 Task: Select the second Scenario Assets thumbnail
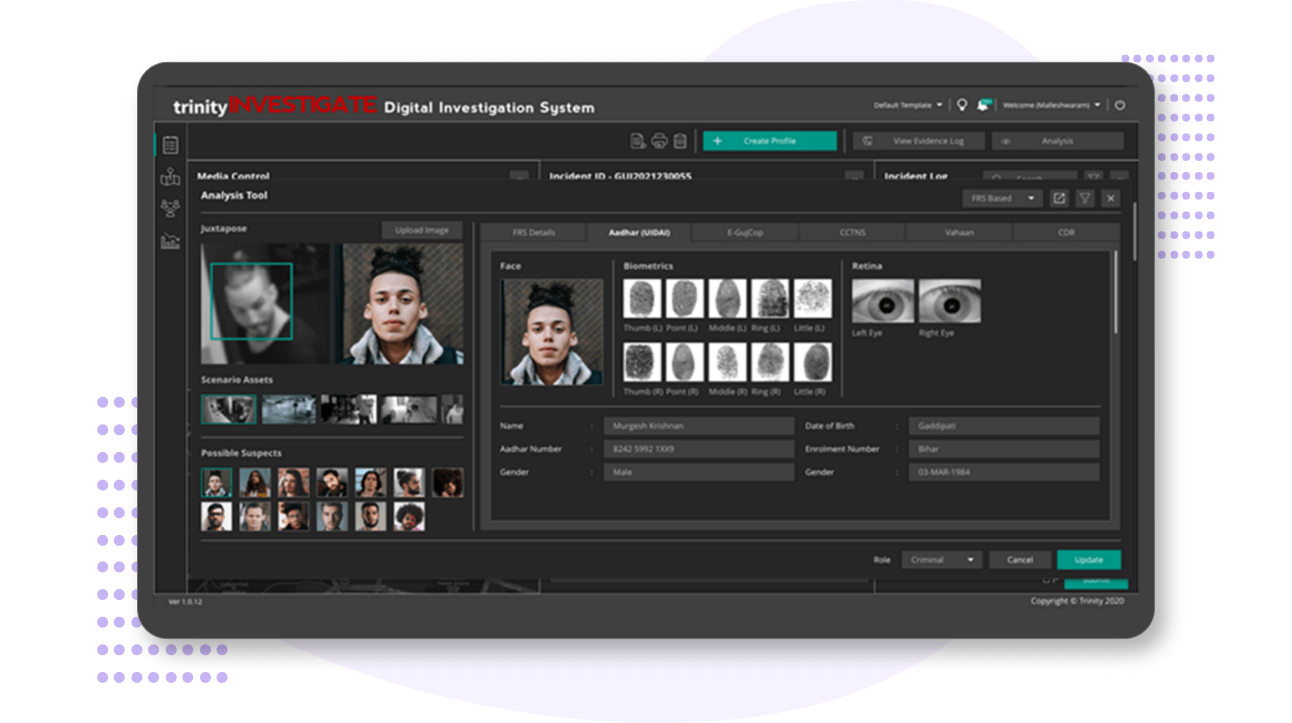click(289, 409)
